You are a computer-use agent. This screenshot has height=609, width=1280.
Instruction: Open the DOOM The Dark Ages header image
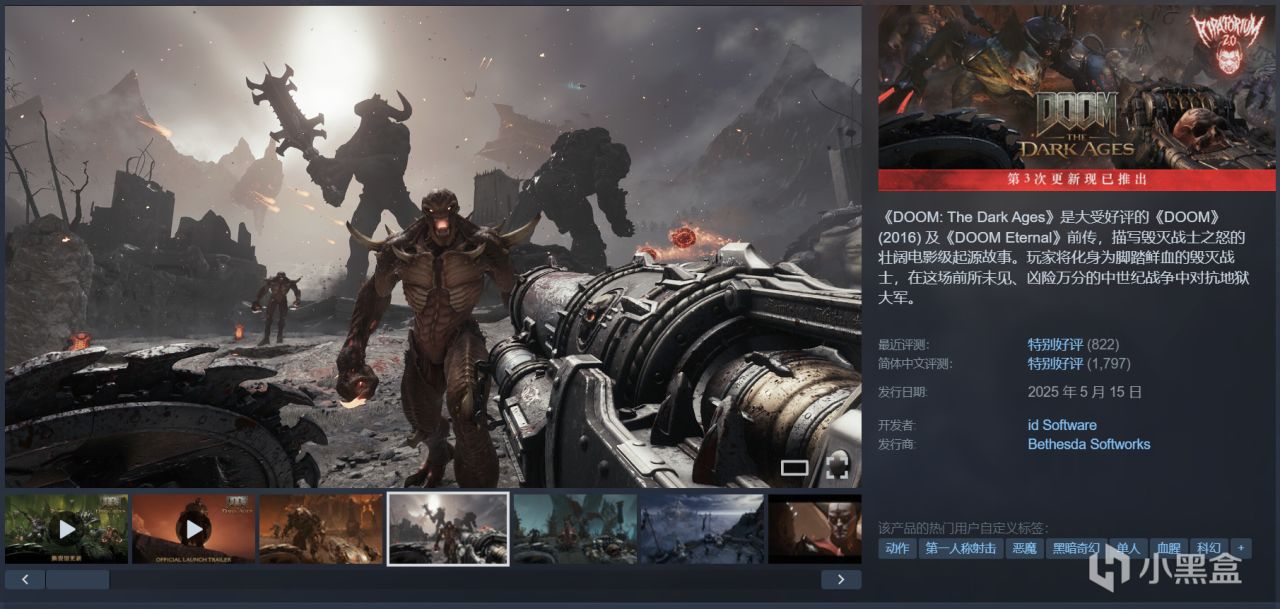pos(1077,98)
